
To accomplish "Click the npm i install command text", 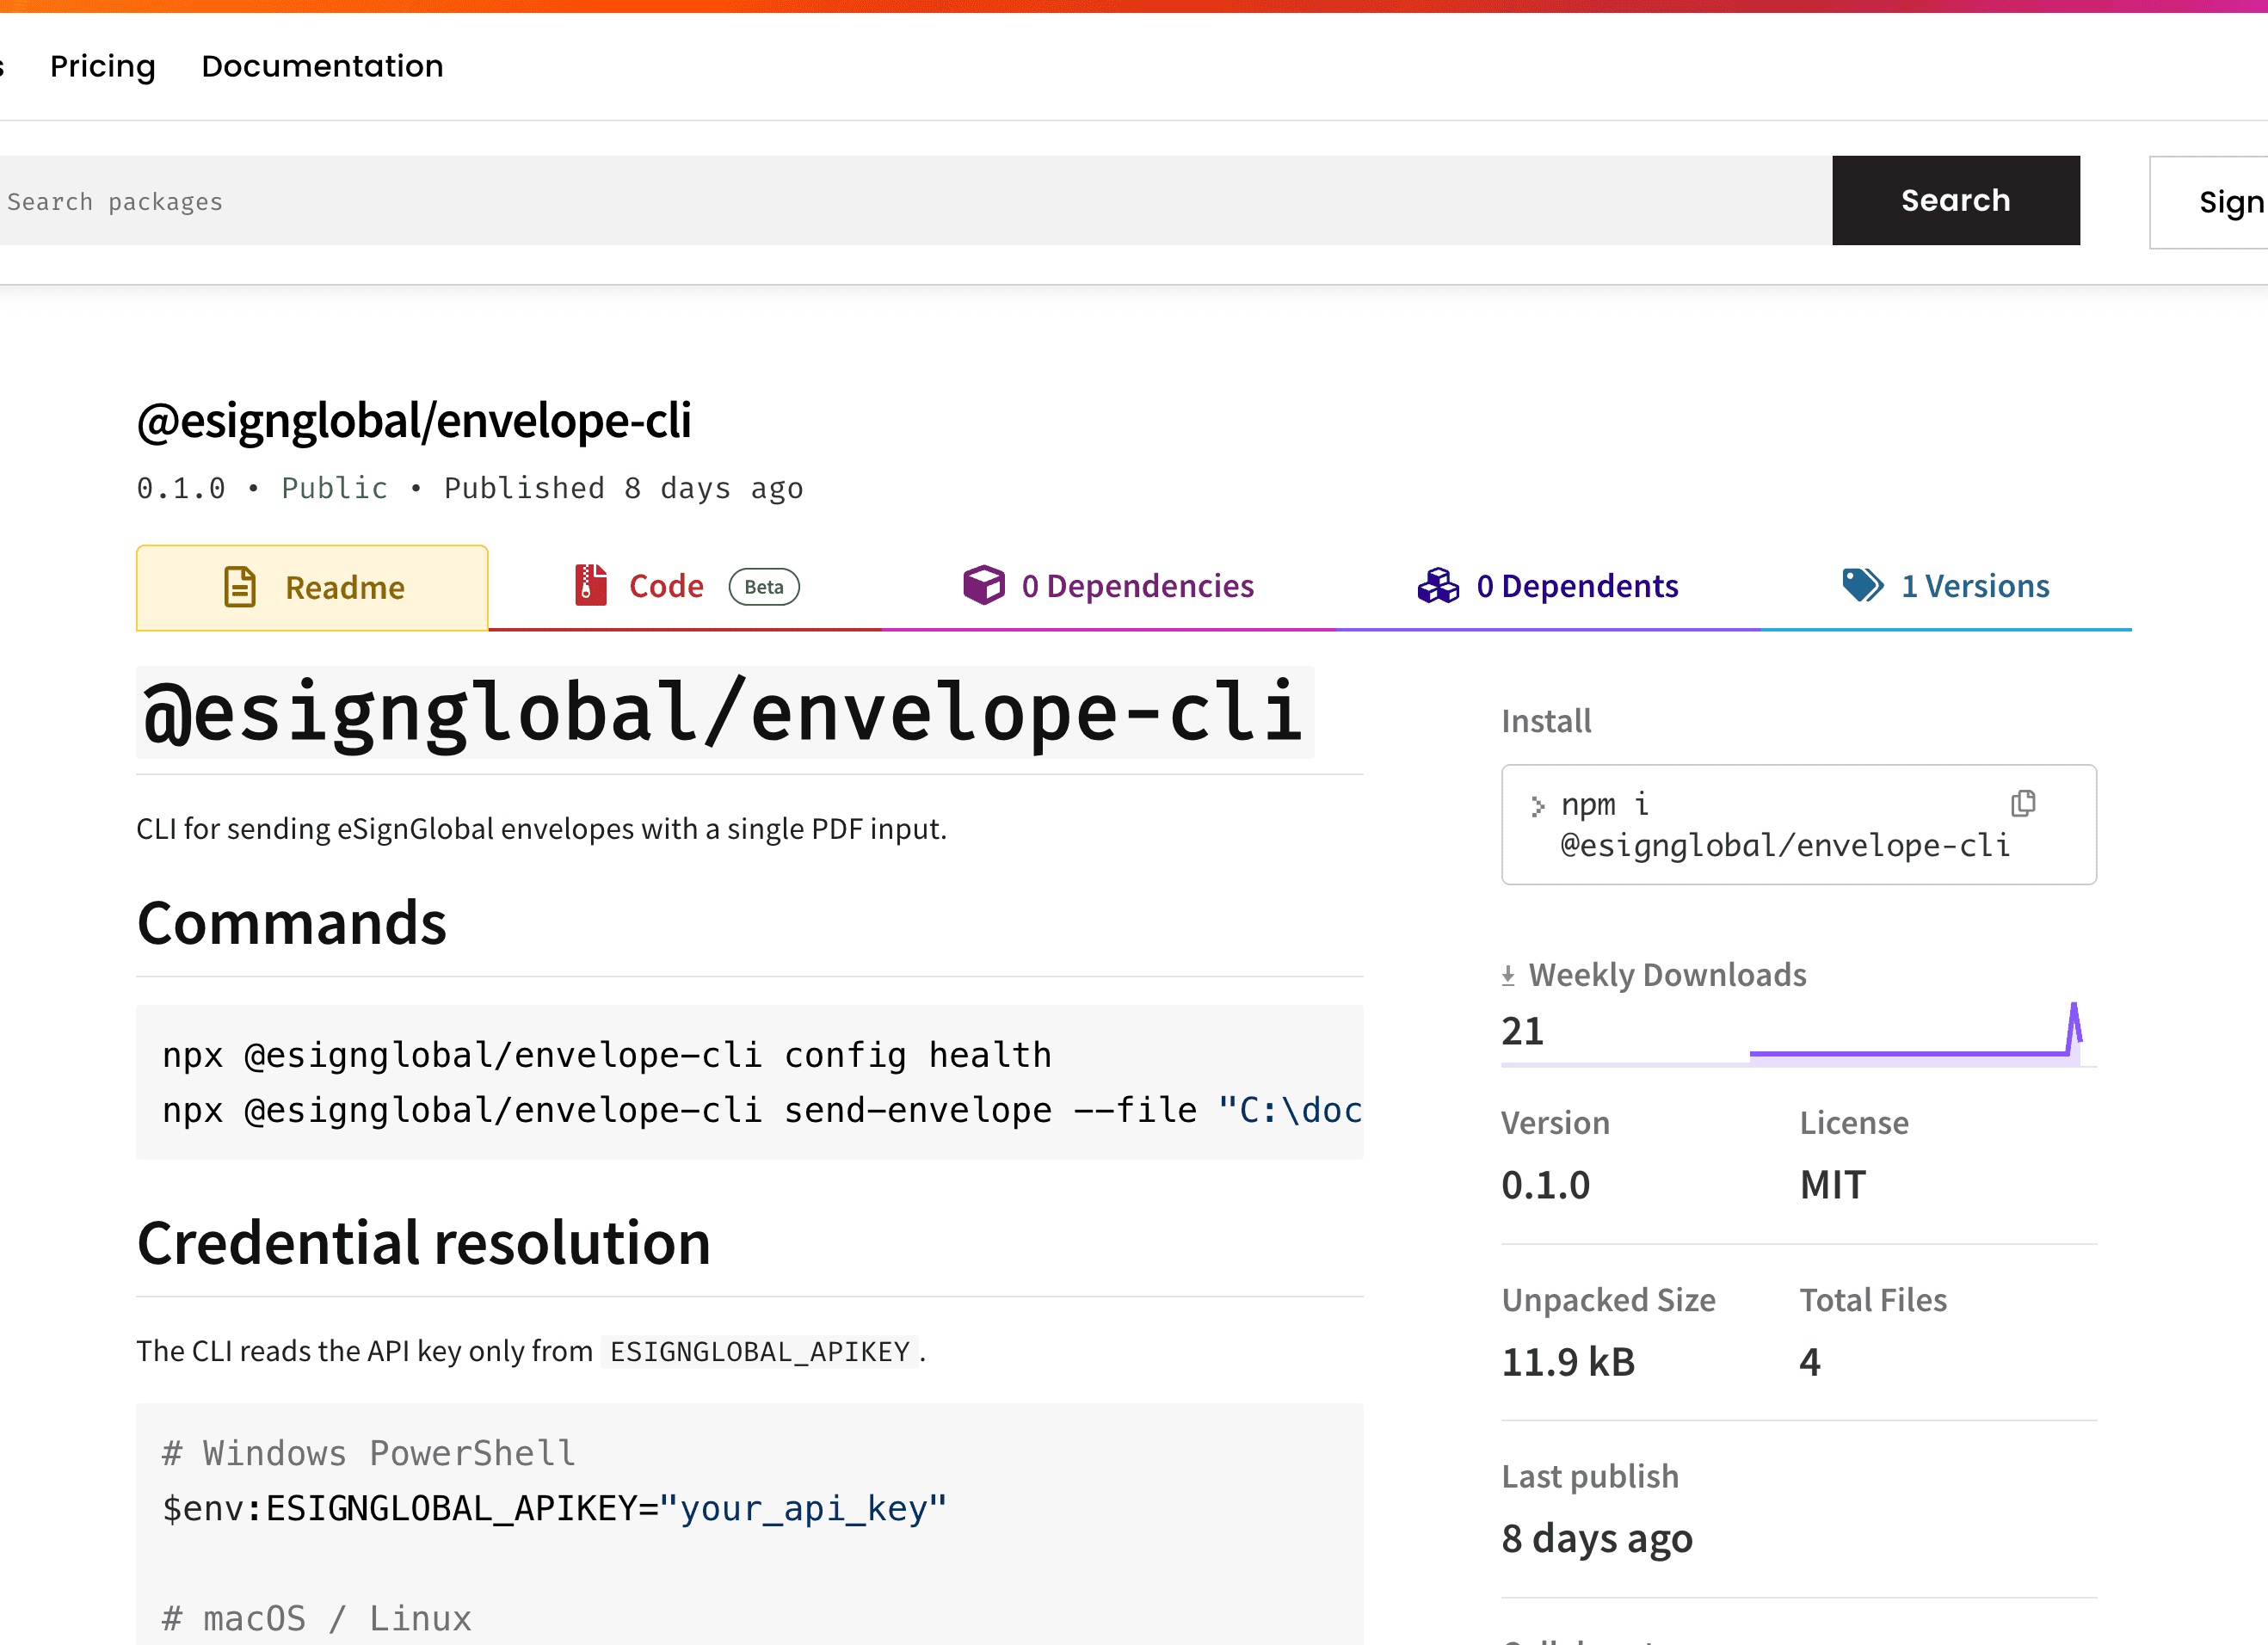I will [1785, 825].
